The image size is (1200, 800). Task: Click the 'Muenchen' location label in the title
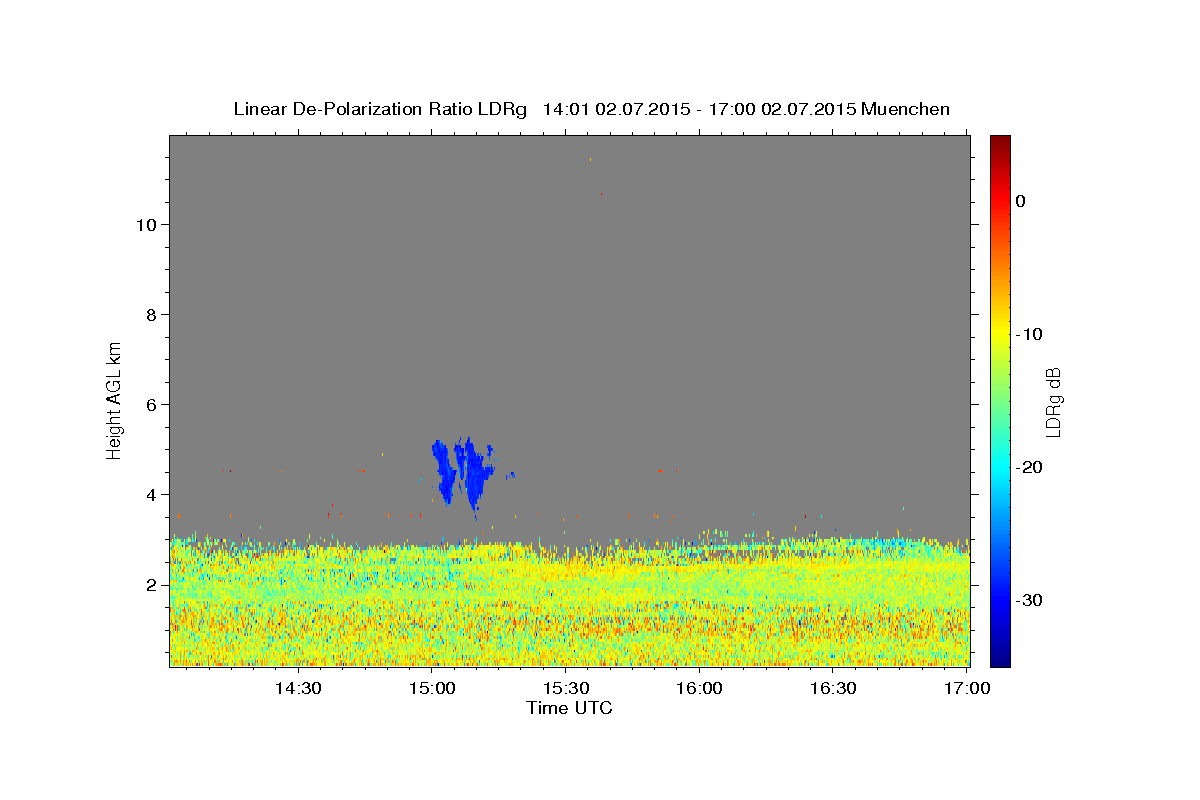[x=905, y=109]
